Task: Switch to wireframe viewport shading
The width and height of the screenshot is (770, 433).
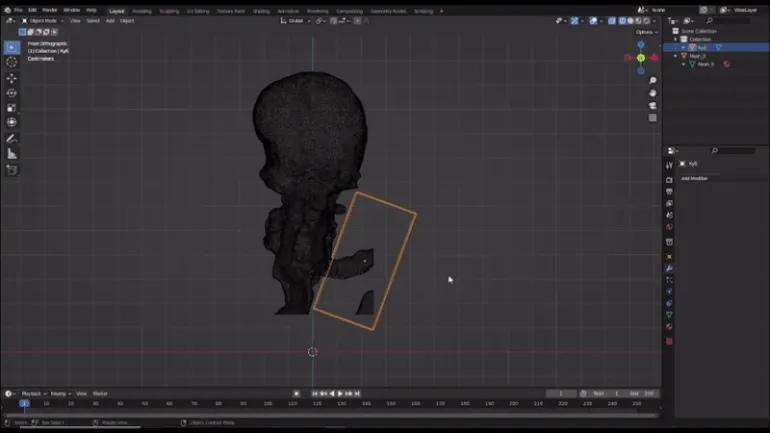Action: pos(622,20)
